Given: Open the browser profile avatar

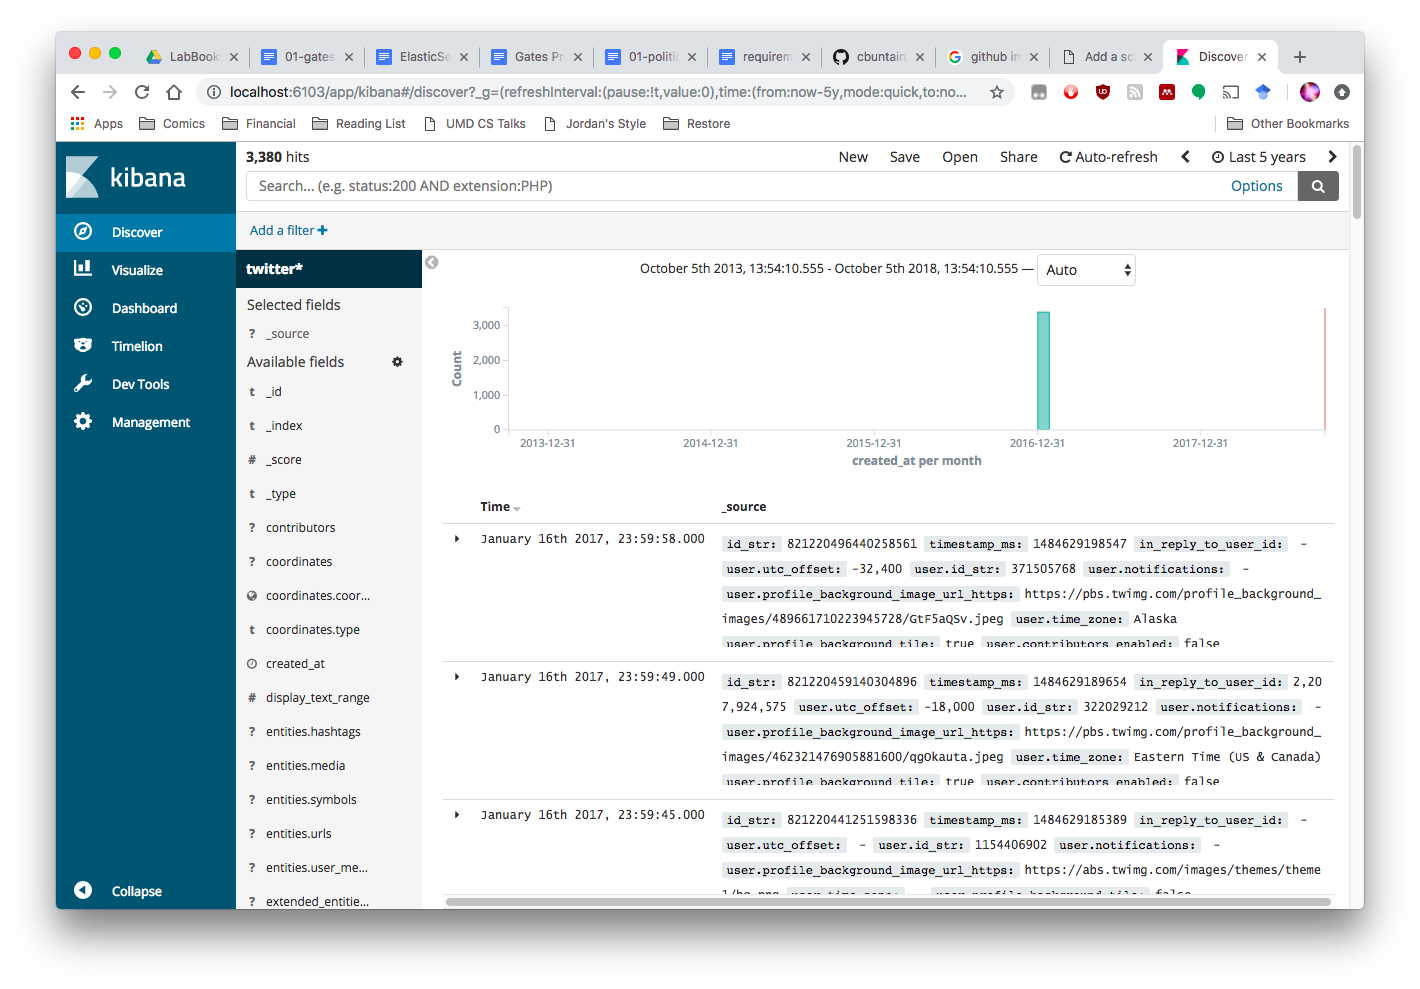Looking at the screenshot, I should coord(1310,92).
